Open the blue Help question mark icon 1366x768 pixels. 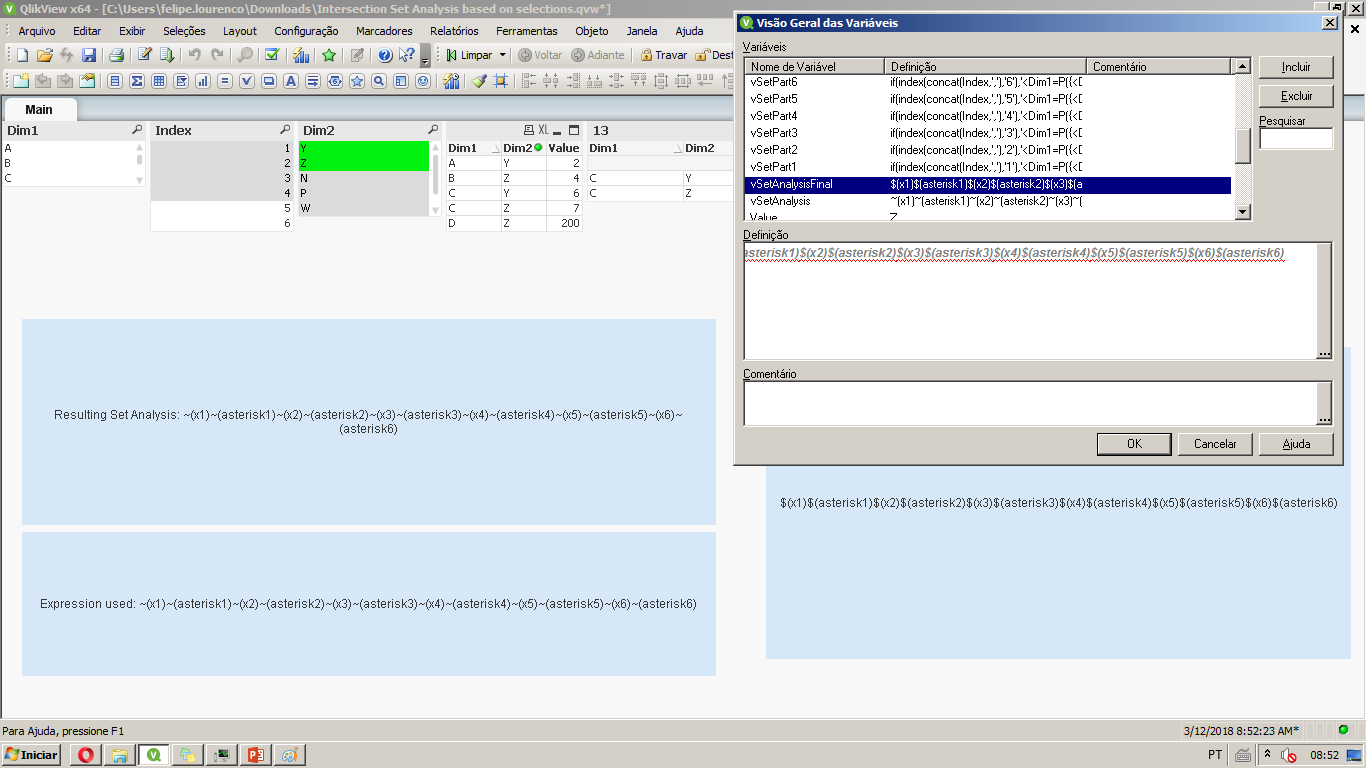click(x=385, y=55)
